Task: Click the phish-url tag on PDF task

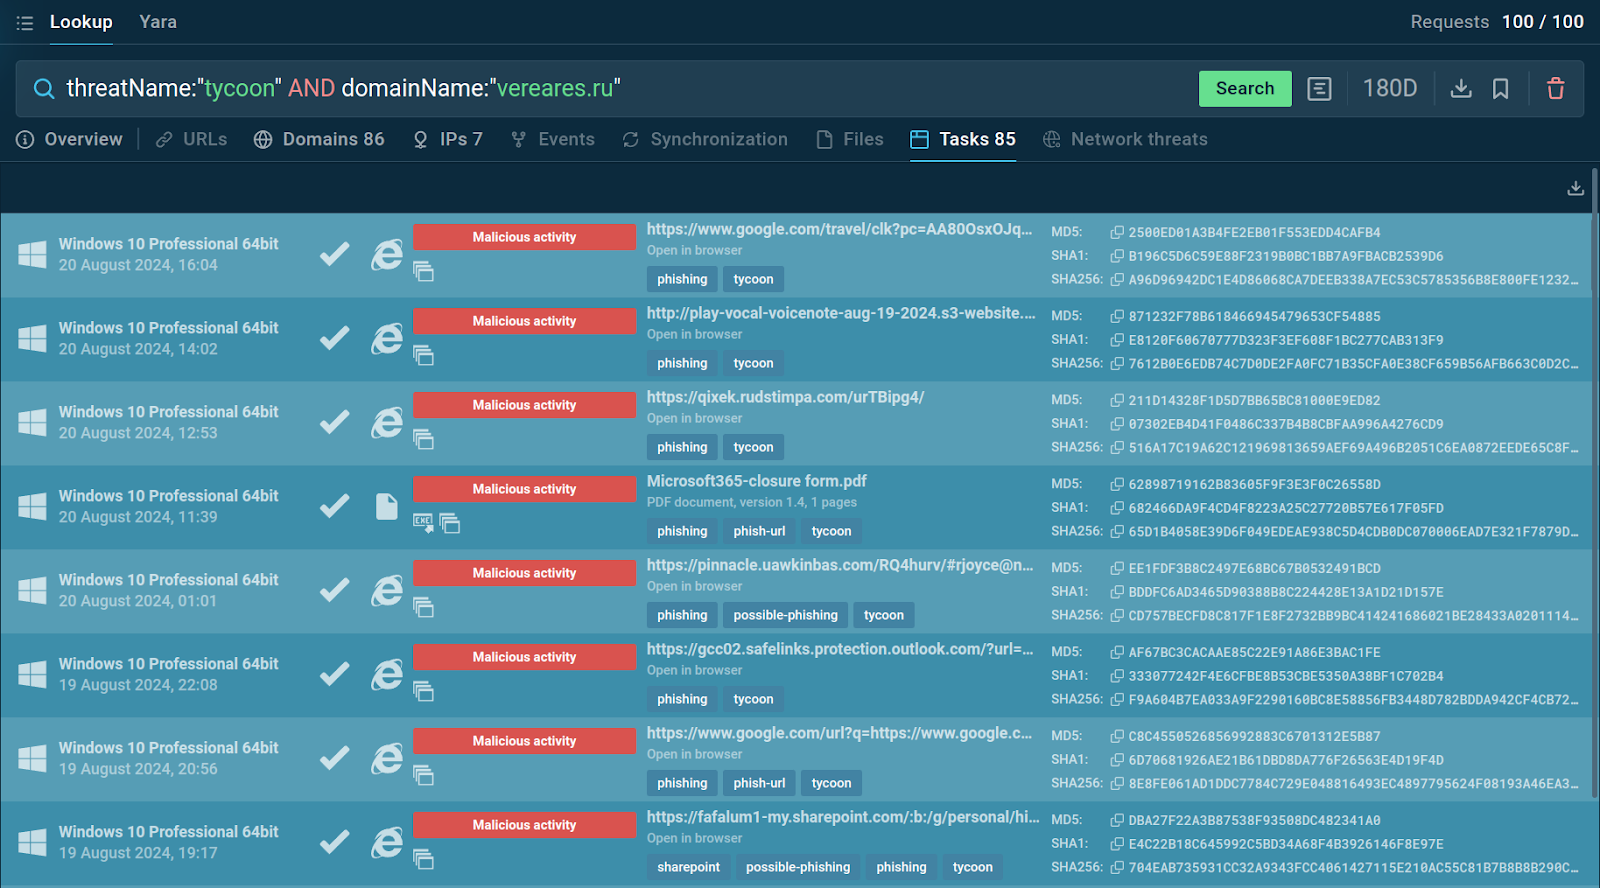Action: click(759, 531)
